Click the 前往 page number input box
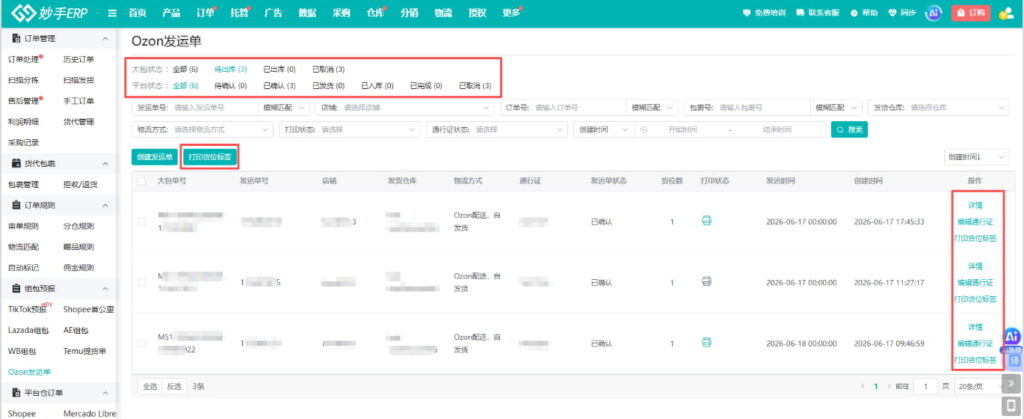 [925, 386]
